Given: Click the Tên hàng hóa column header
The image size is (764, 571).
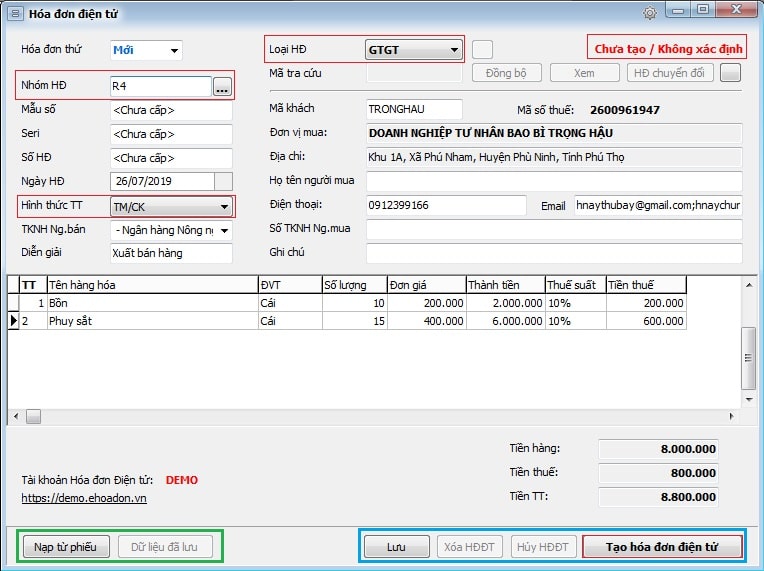Looking at the screenshot, I should (x=150, y=285).
